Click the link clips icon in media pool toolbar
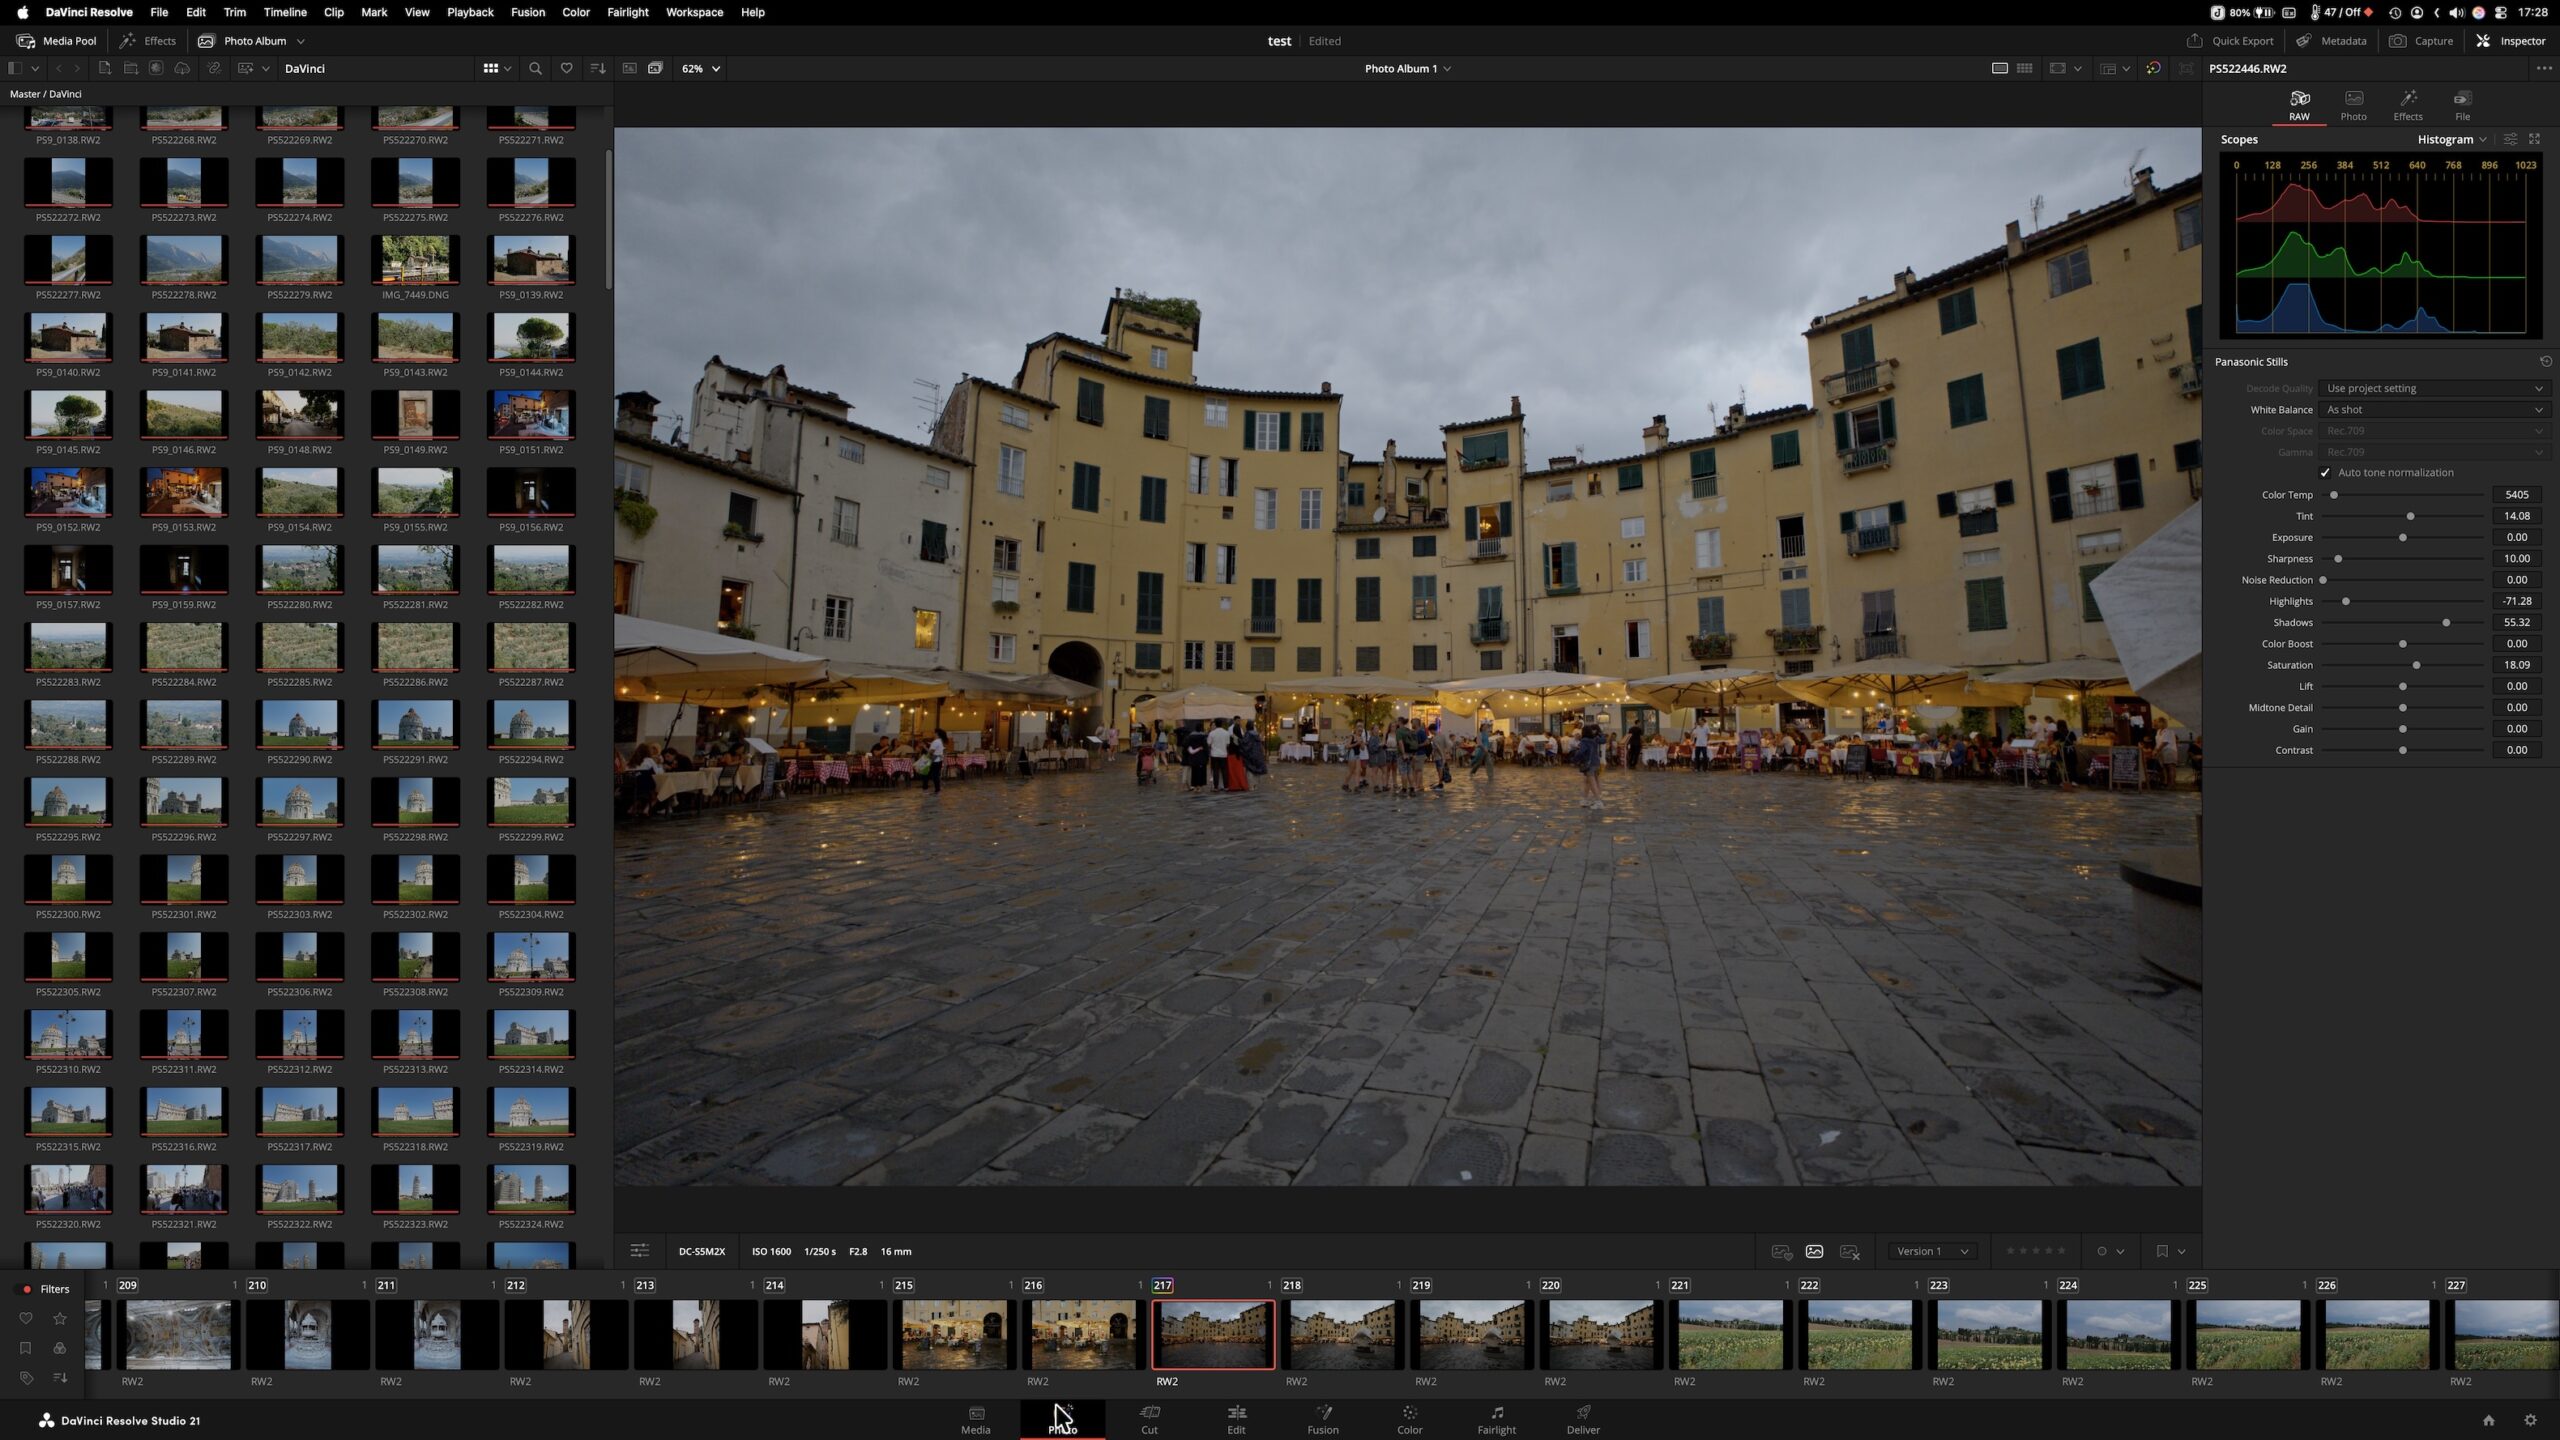2560x1440 pixels. (x=214, y=68)
